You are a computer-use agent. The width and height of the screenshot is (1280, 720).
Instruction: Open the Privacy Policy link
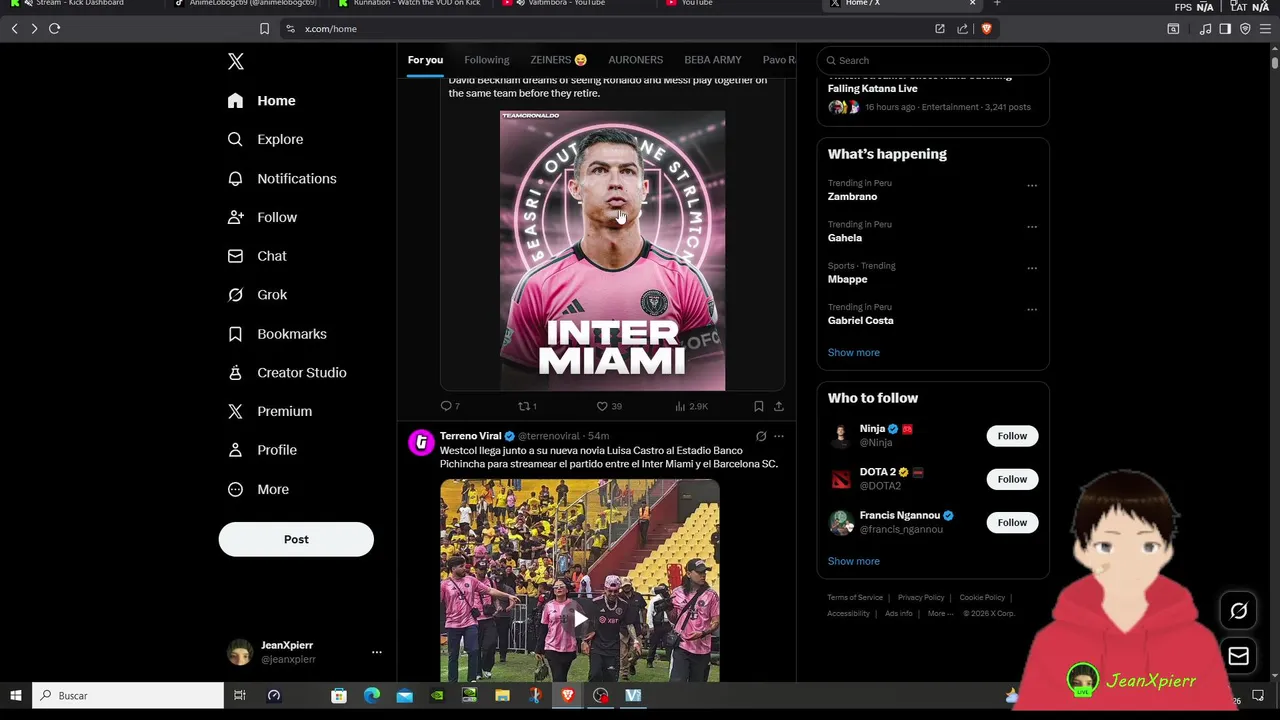921,598
